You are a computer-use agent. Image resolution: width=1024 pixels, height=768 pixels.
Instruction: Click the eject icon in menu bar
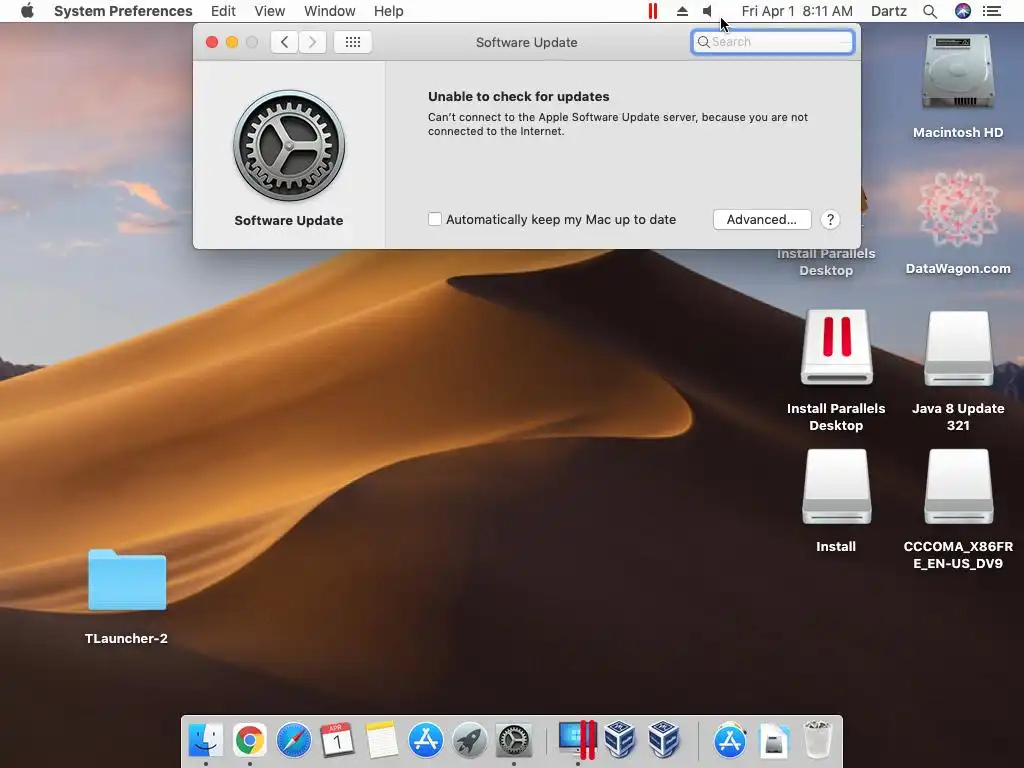[x=682, y=11]
